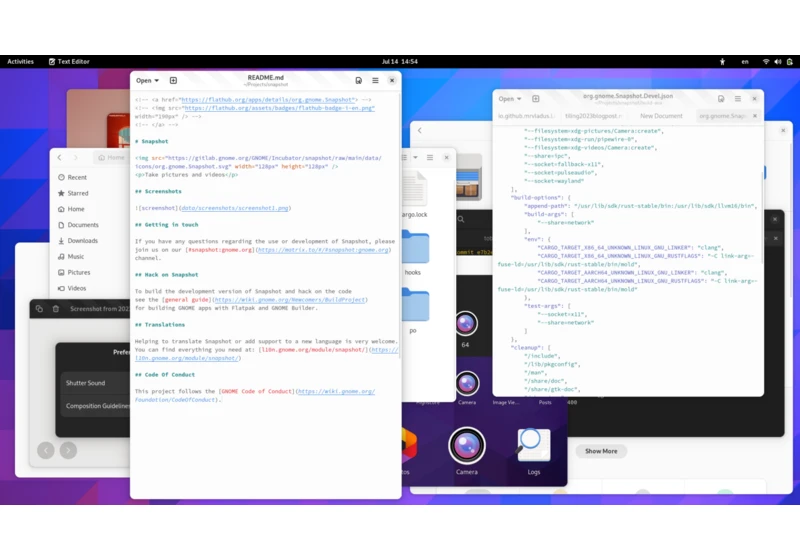Go back in the window behind the json editor
The height and width of the screenshot is (560, 800).
click(x=420, y=131)
